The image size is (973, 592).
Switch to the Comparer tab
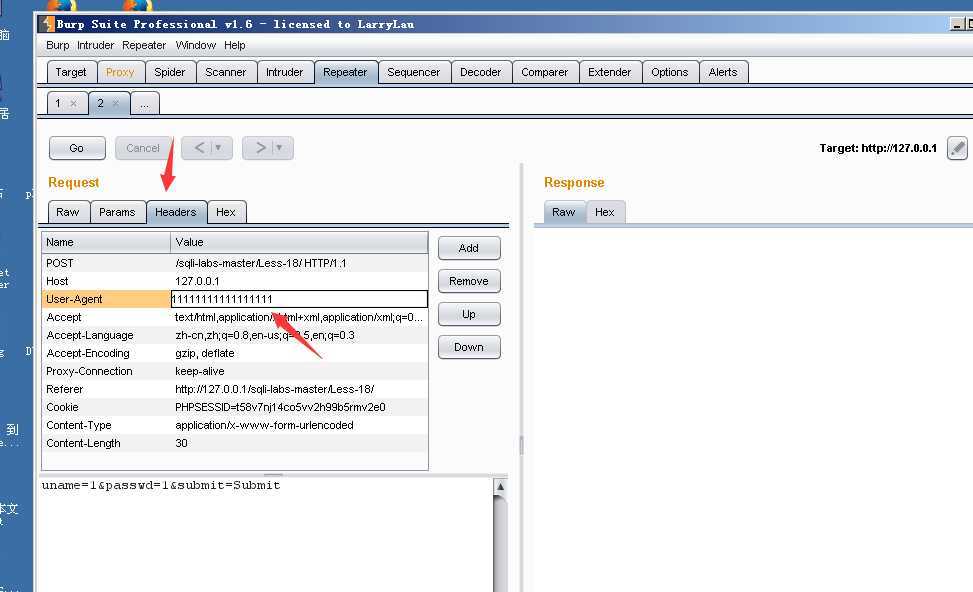point(545,72)
